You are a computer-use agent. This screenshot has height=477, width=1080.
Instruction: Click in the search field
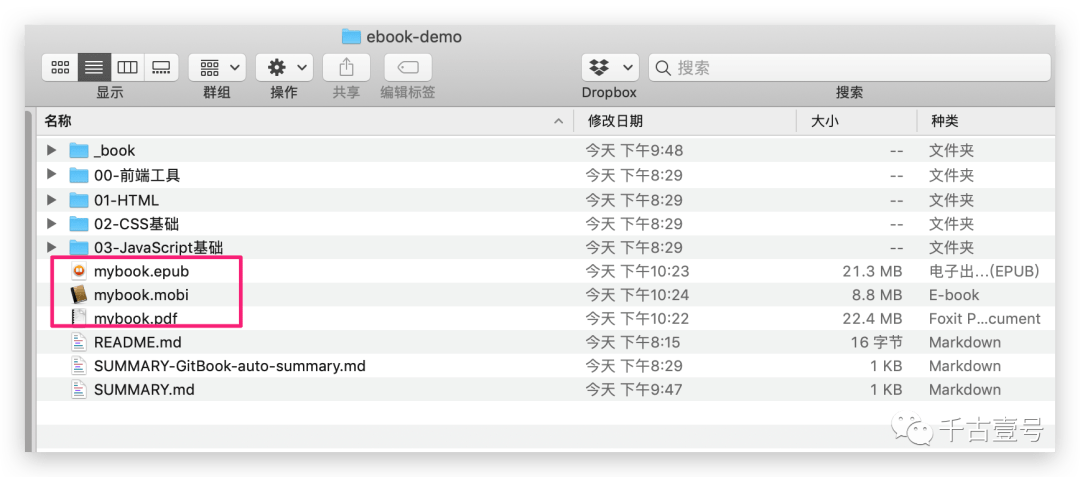click(x=850, y=67)
